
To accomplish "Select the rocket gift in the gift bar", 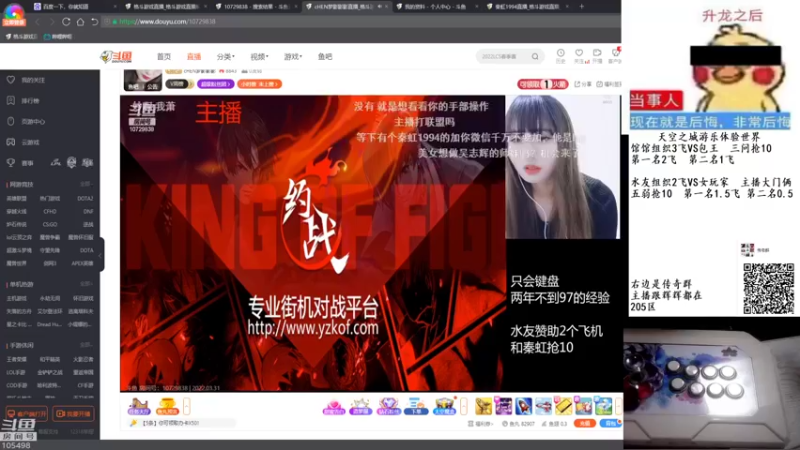I will click(x=523, y=407).
